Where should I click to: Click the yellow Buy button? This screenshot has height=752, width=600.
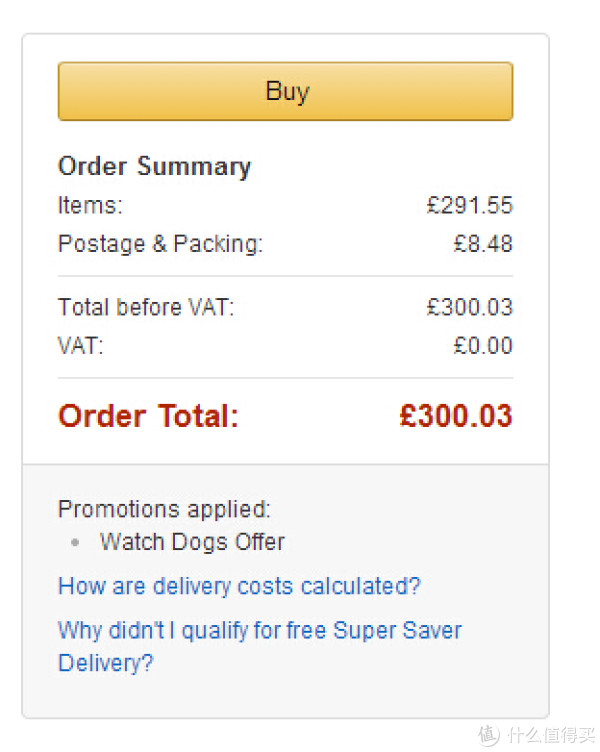pos(285,91)
